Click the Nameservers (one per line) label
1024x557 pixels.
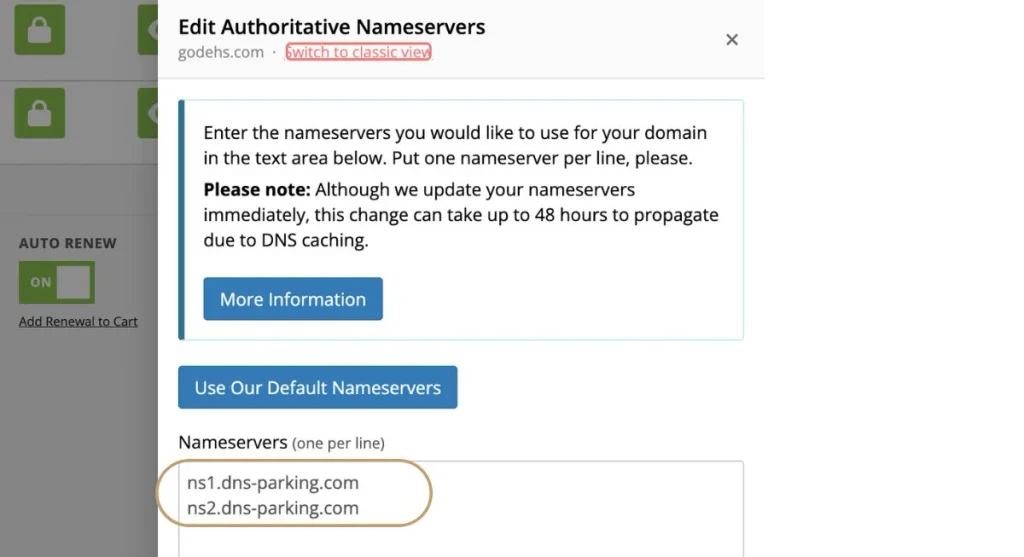click(281, 442)
